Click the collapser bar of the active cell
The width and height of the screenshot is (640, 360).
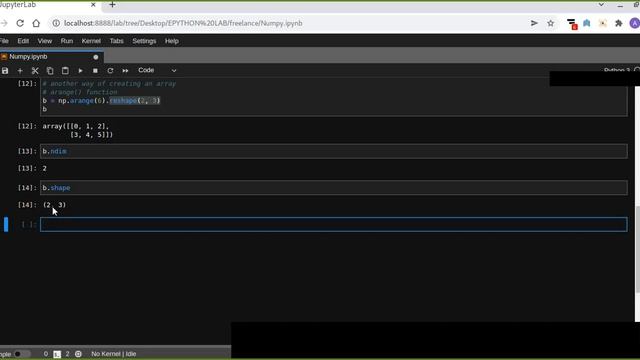6,224
